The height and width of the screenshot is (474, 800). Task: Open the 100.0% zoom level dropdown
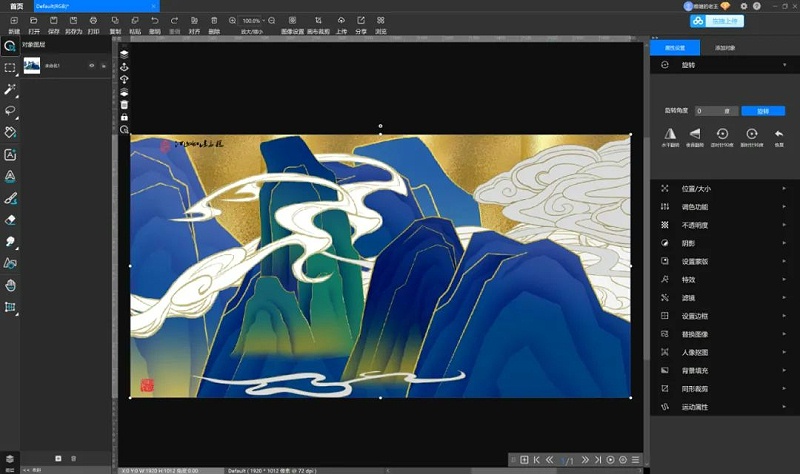point(251,20)
